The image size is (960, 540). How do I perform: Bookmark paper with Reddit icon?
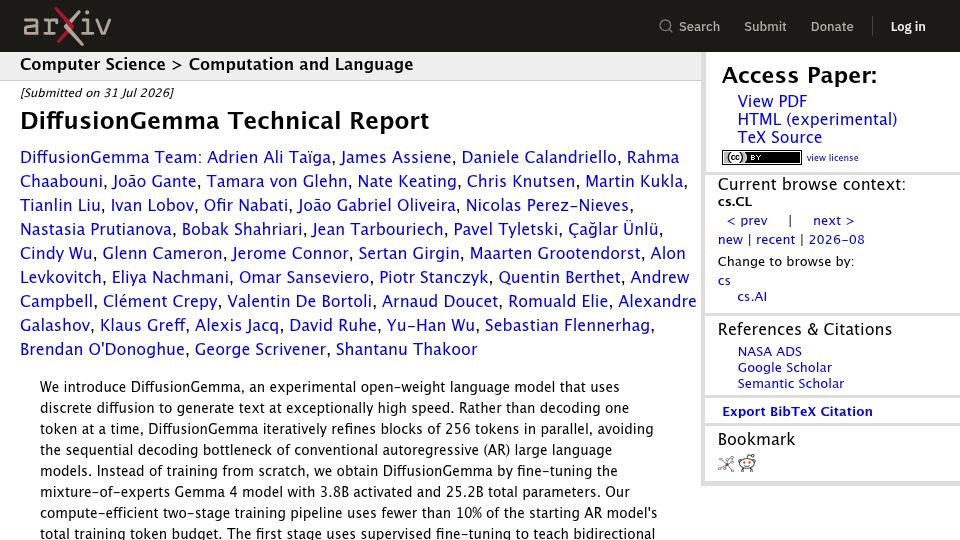pos(747,463)
